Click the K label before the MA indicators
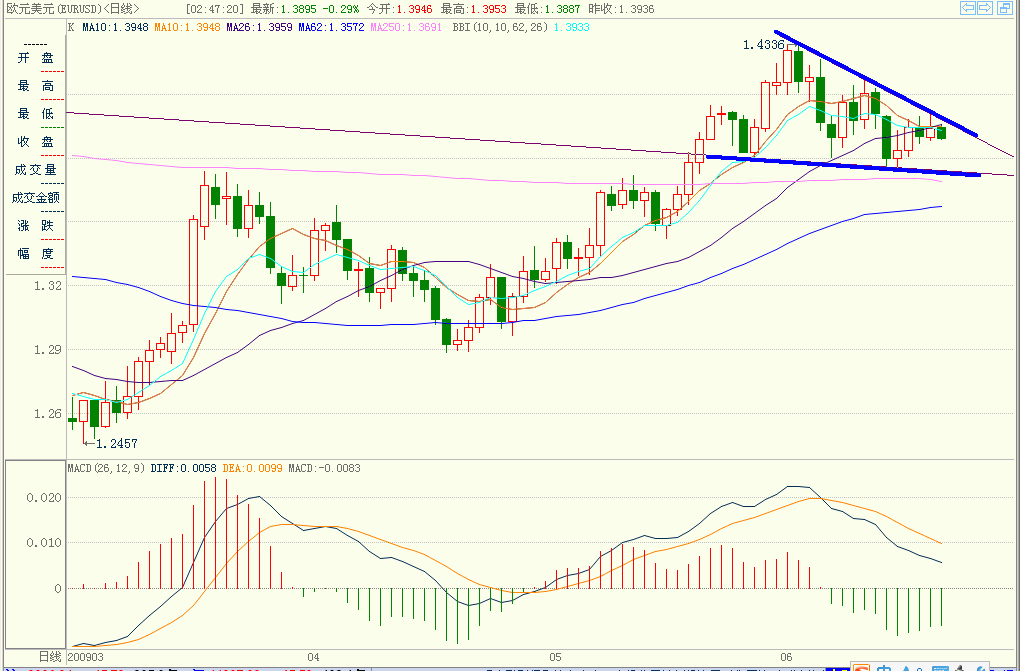 pos(72,27)
